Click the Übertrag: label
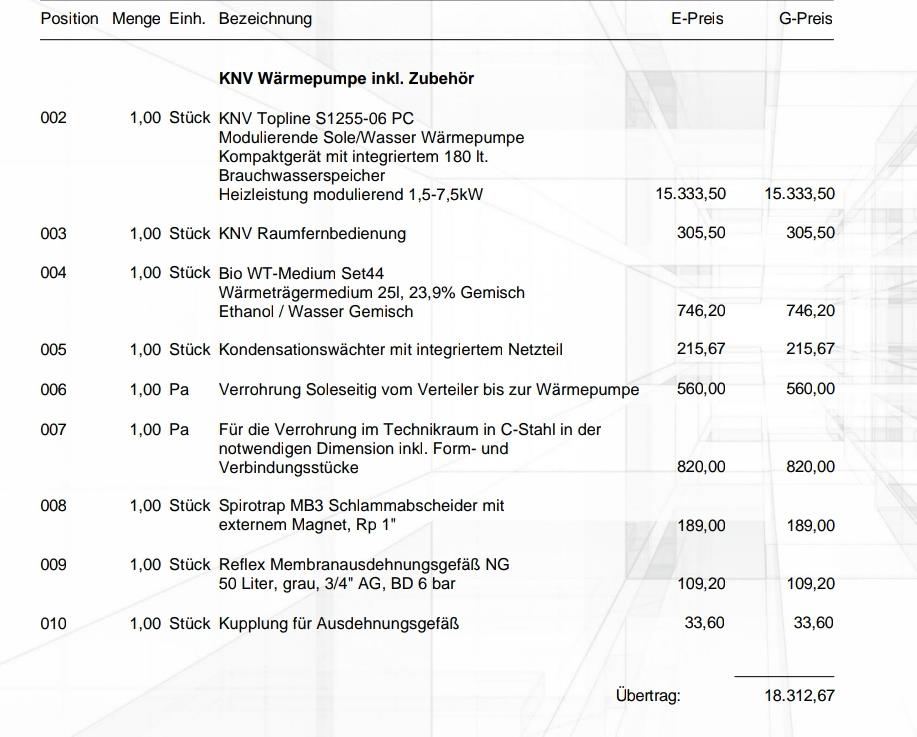Image resolution: width=917 pixels, height=737 pixels. pos(648,696)
